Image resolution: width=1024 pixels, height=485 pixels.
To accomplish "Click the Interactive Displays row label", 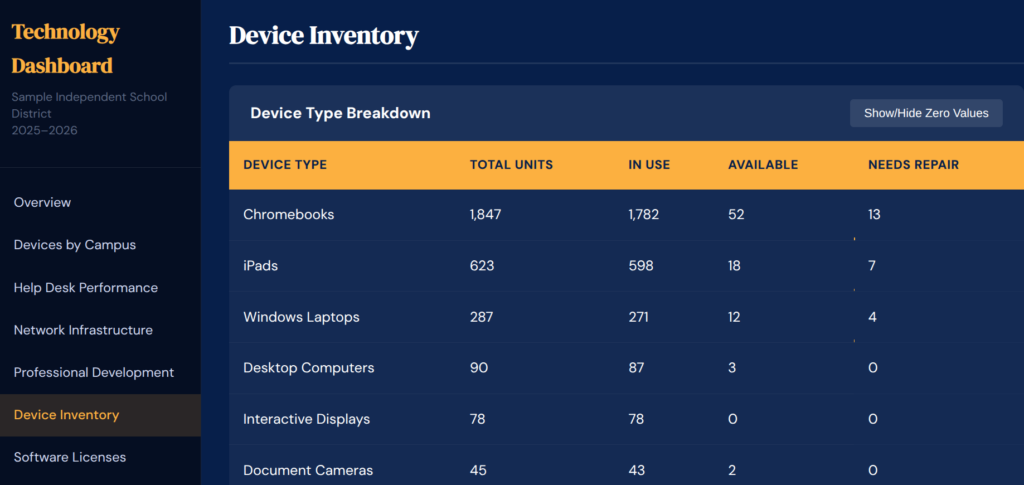I will (x=307, y=419).
